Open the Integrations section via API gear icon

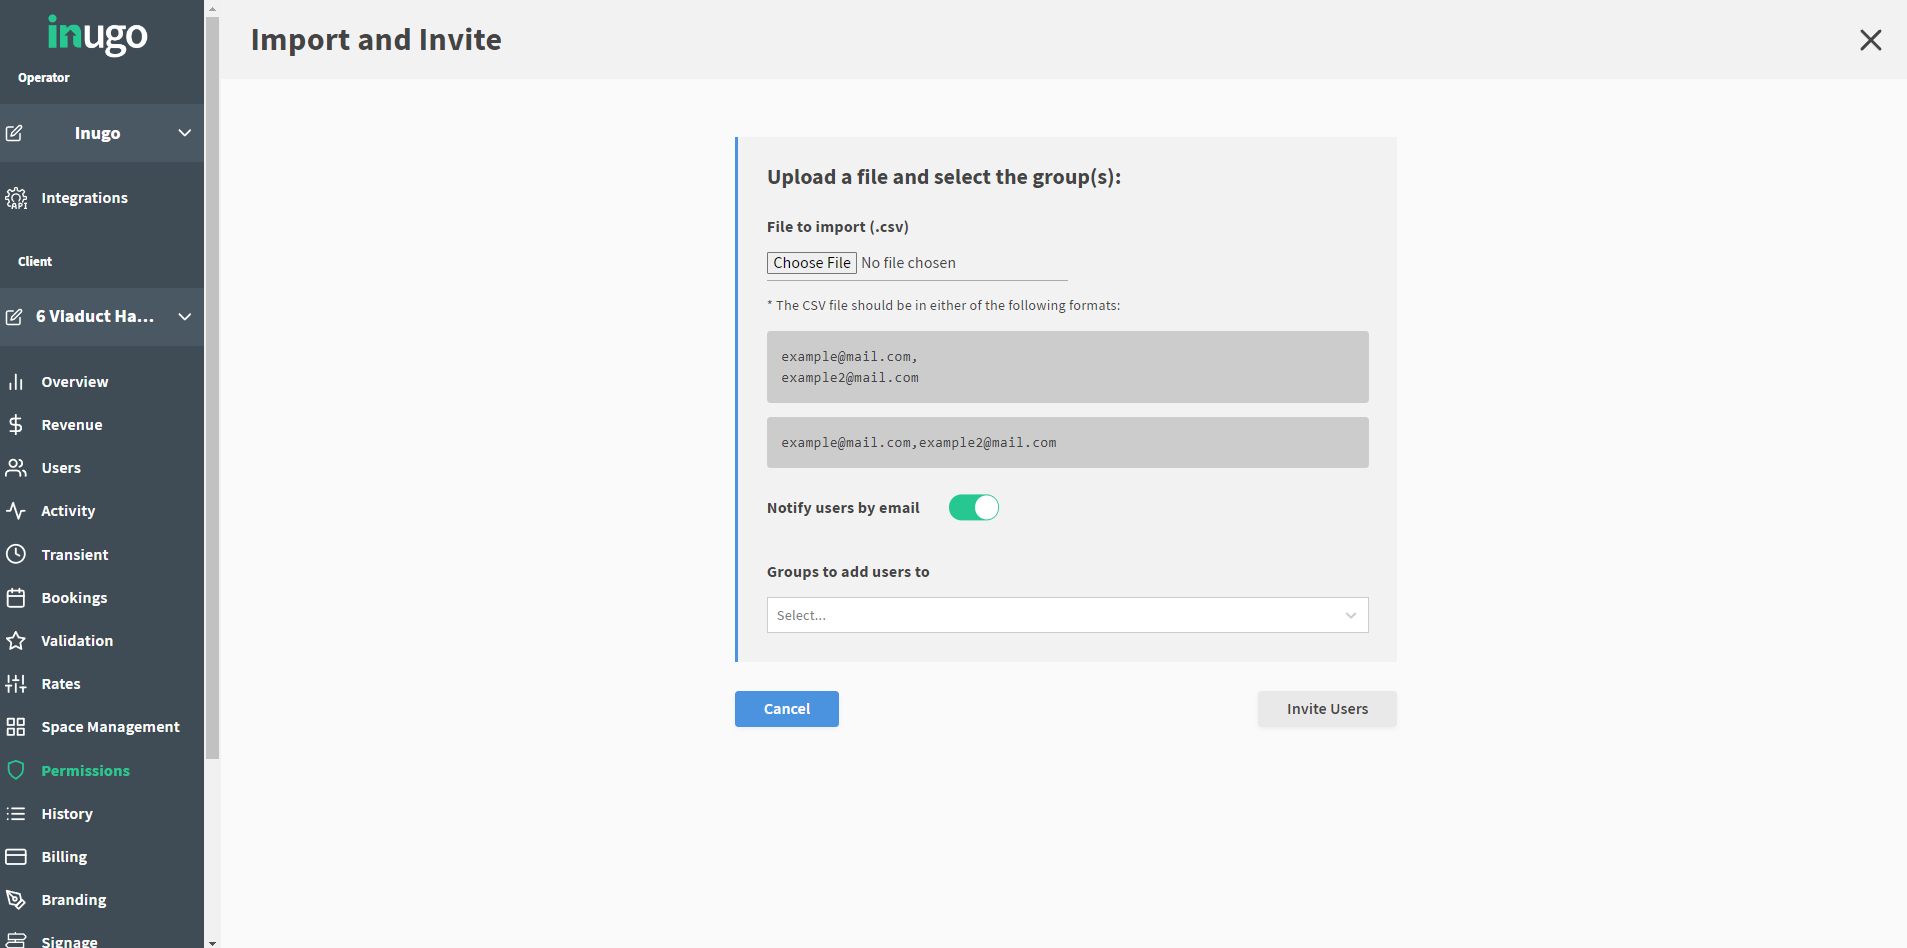pyautogui.click(x=16, y=197)
